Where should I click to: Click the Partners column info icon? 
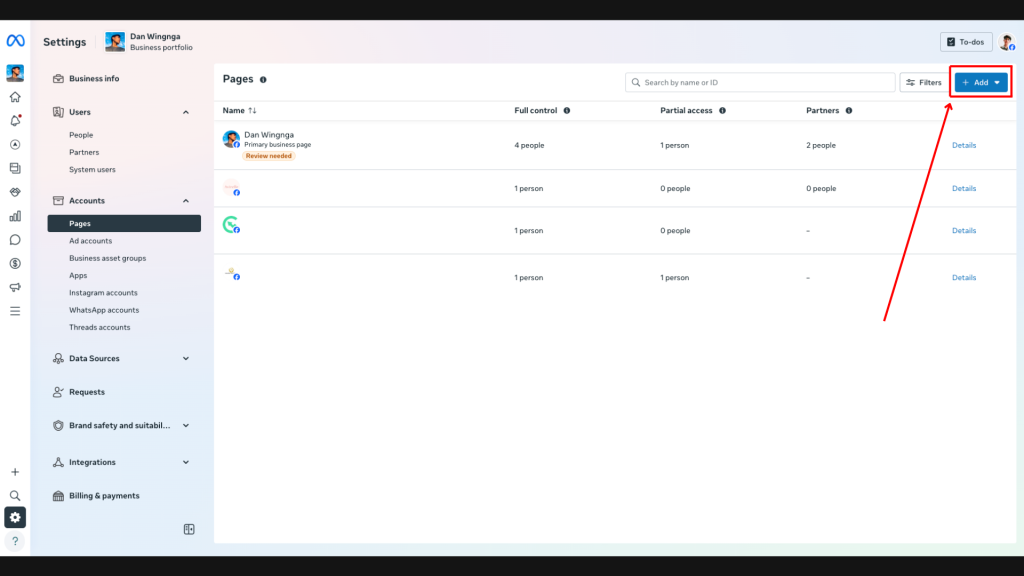tap(849, 110)
